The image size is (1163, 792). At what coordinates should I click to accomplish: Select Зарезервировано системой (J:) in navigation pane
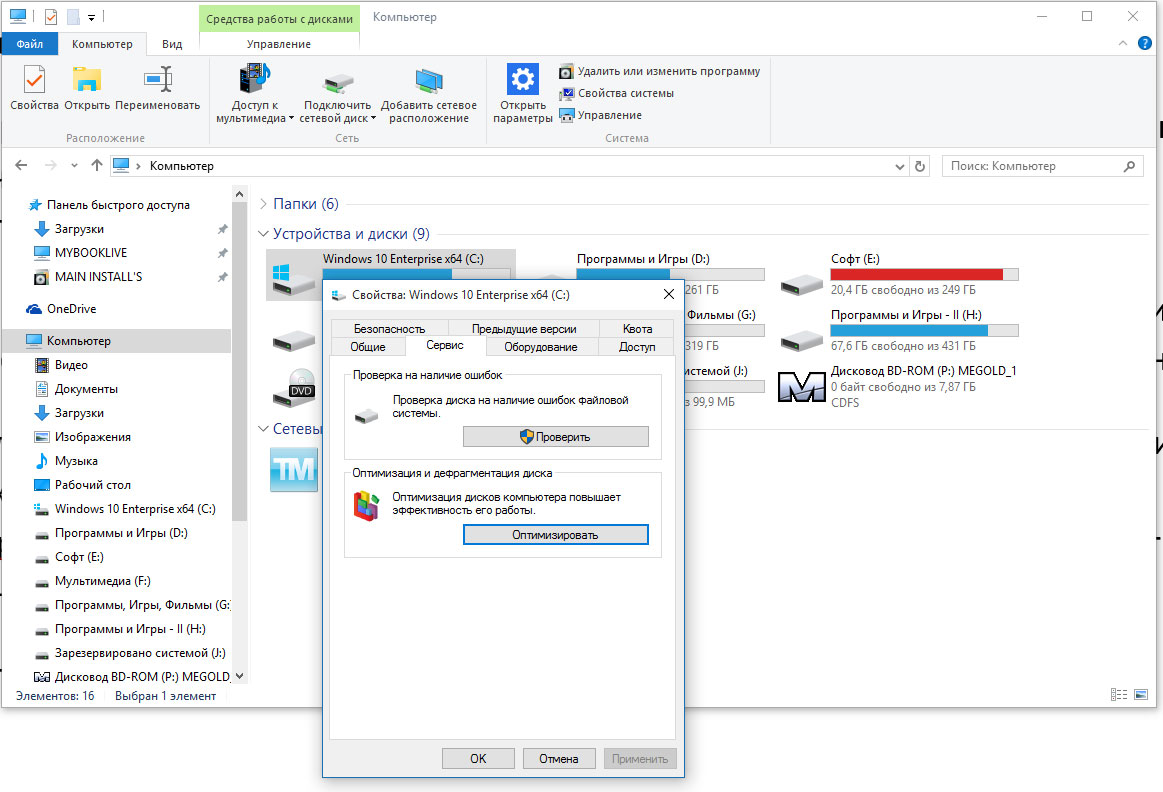pyautogui.click(x=140, y=653)
